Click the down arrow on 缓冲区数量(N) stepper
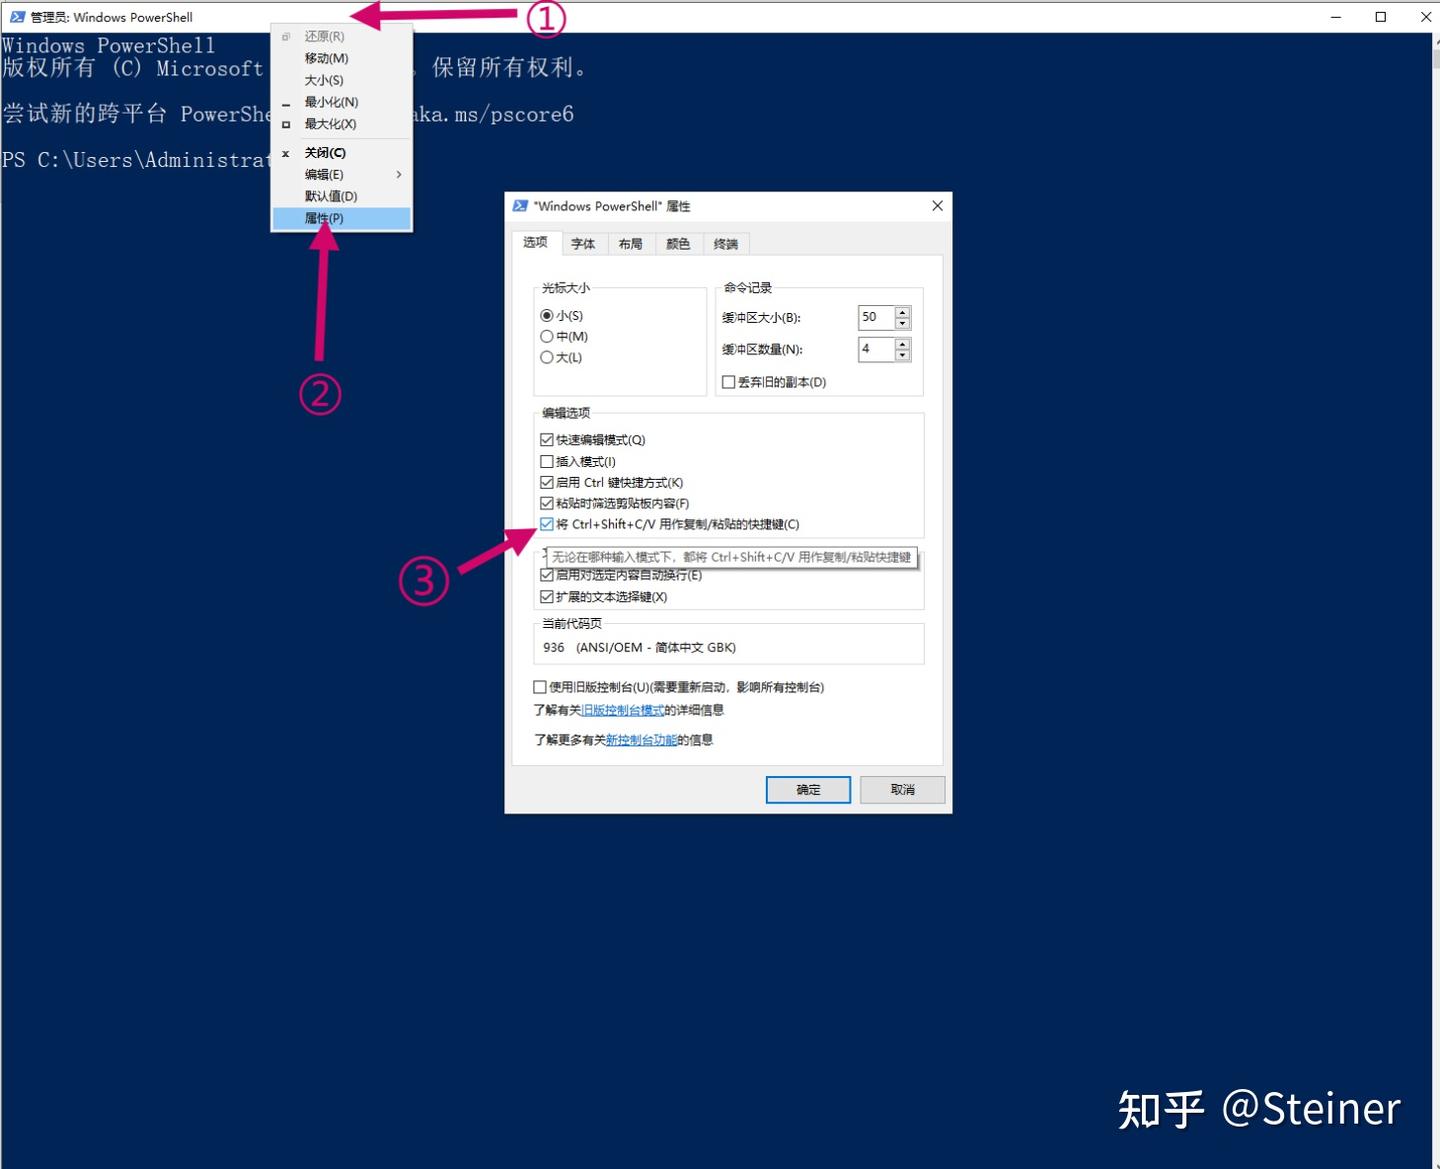Viewport: 1440px width, 1169px height. click(x=901, y=356)
